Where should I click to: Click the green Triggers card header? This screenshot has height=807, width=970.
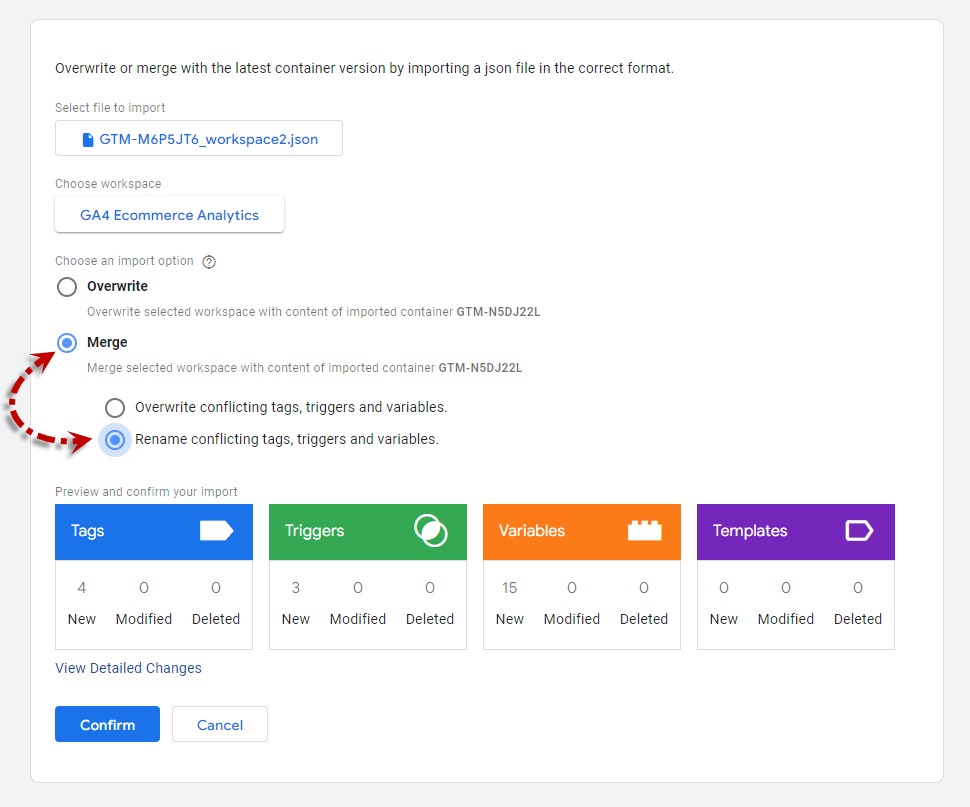click(x=368, y=532)
